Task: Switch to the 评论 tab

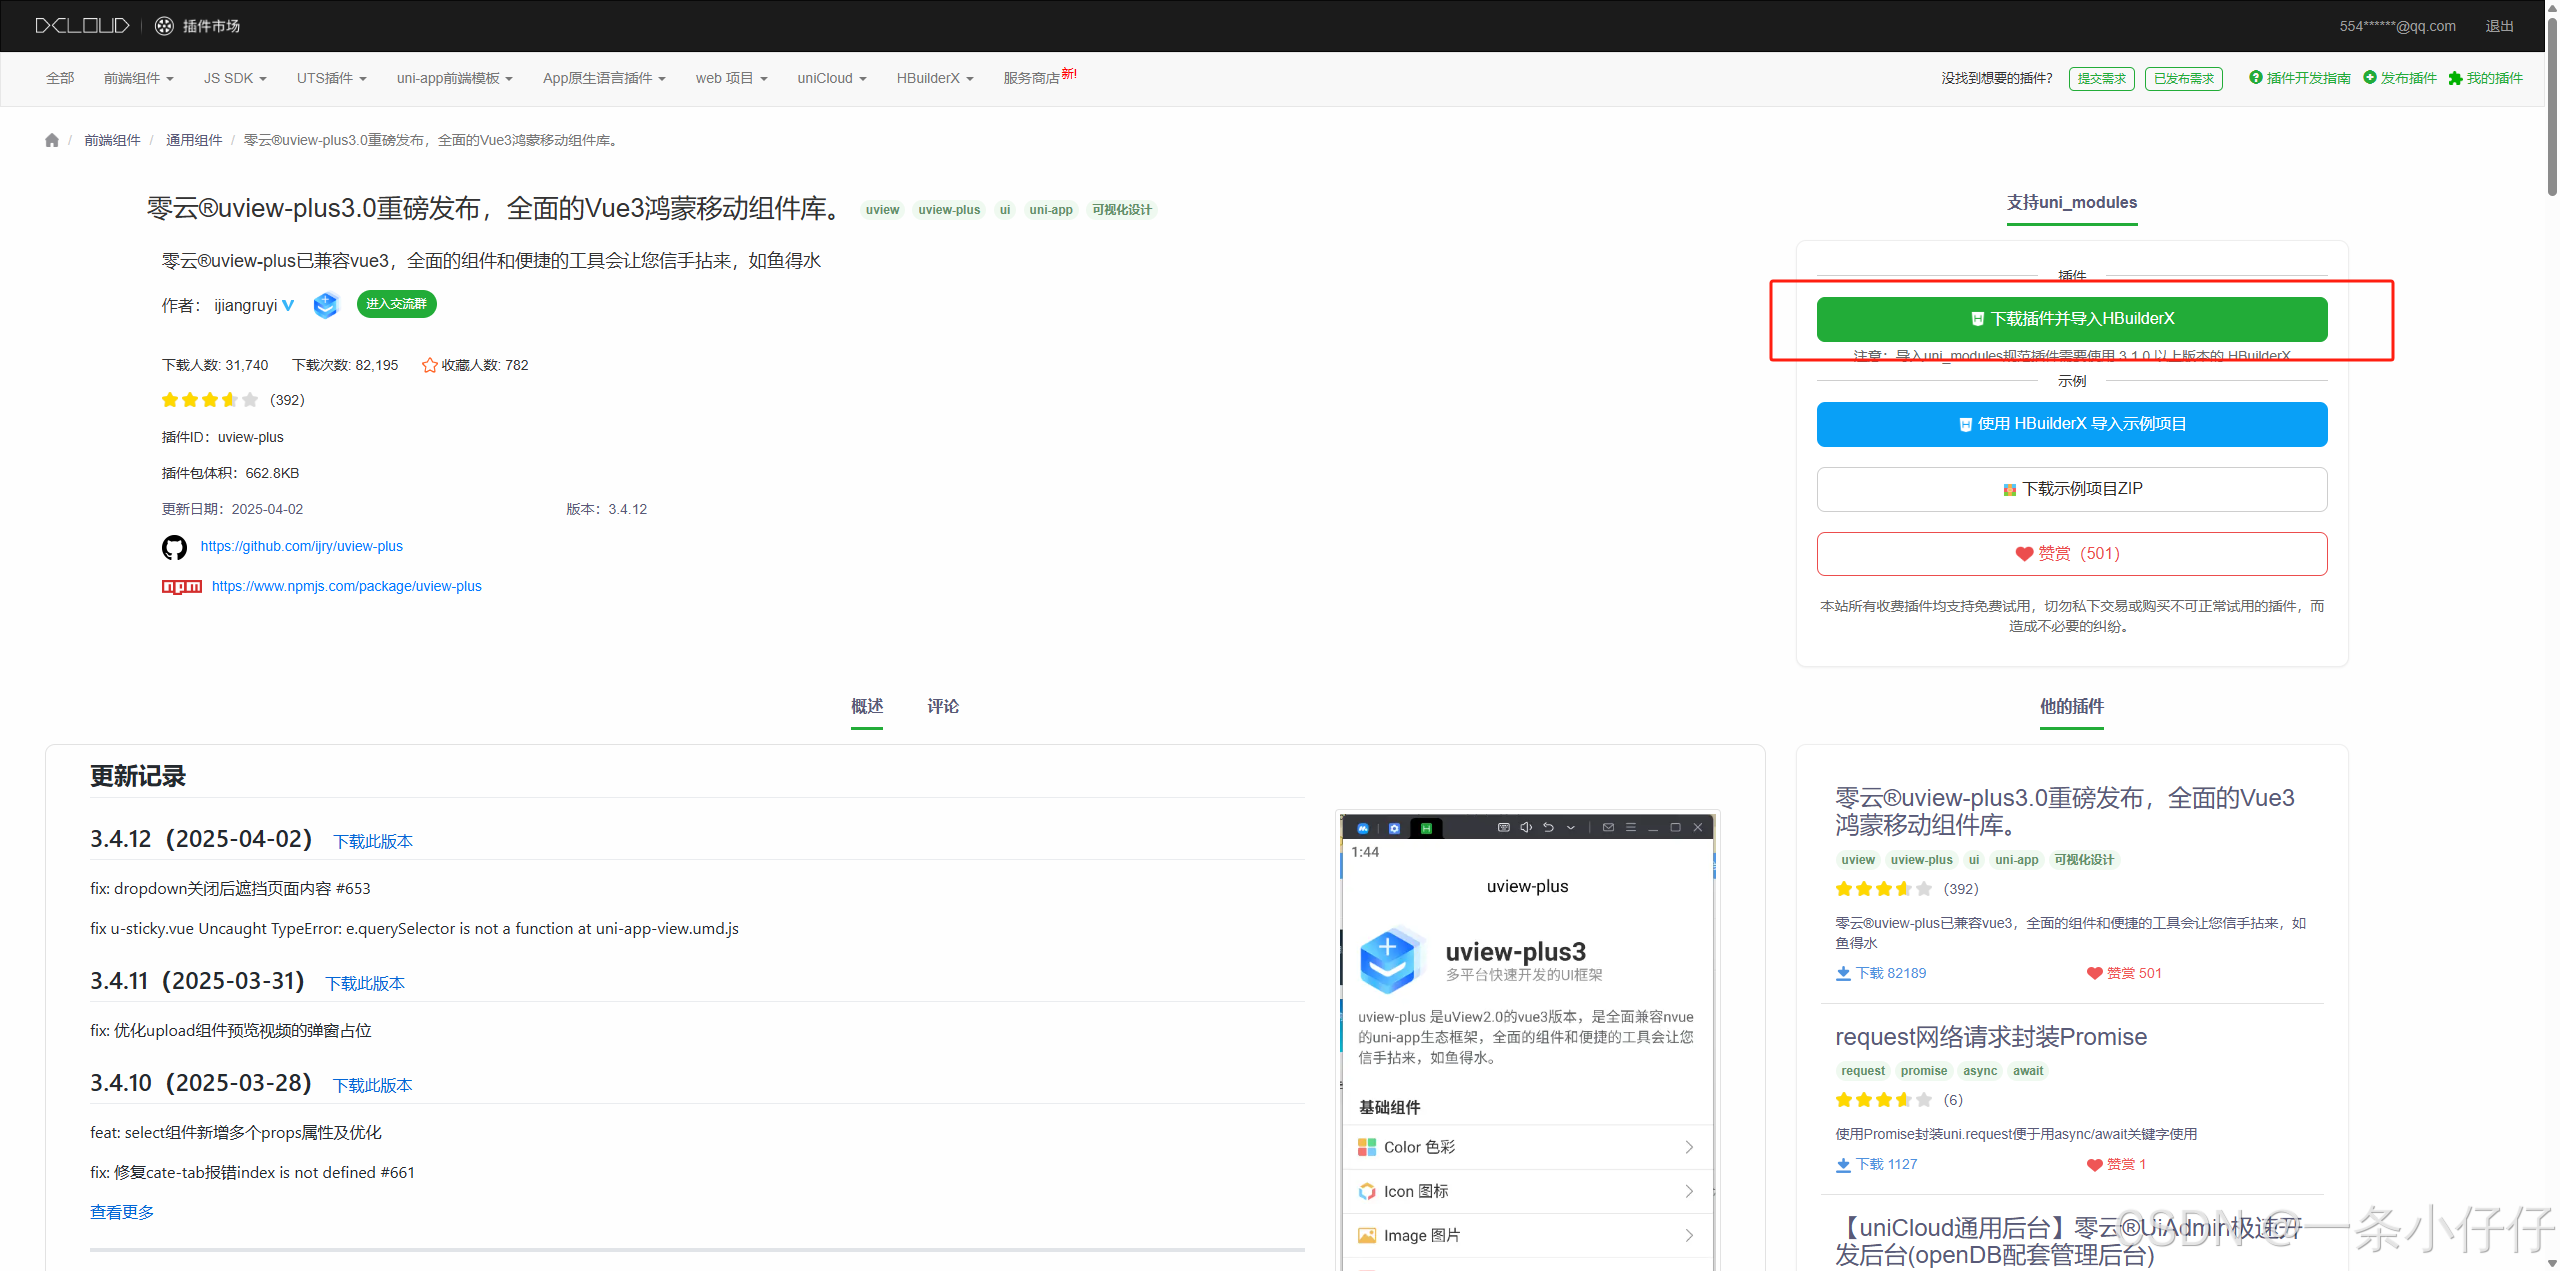Action: pos(942,707)
